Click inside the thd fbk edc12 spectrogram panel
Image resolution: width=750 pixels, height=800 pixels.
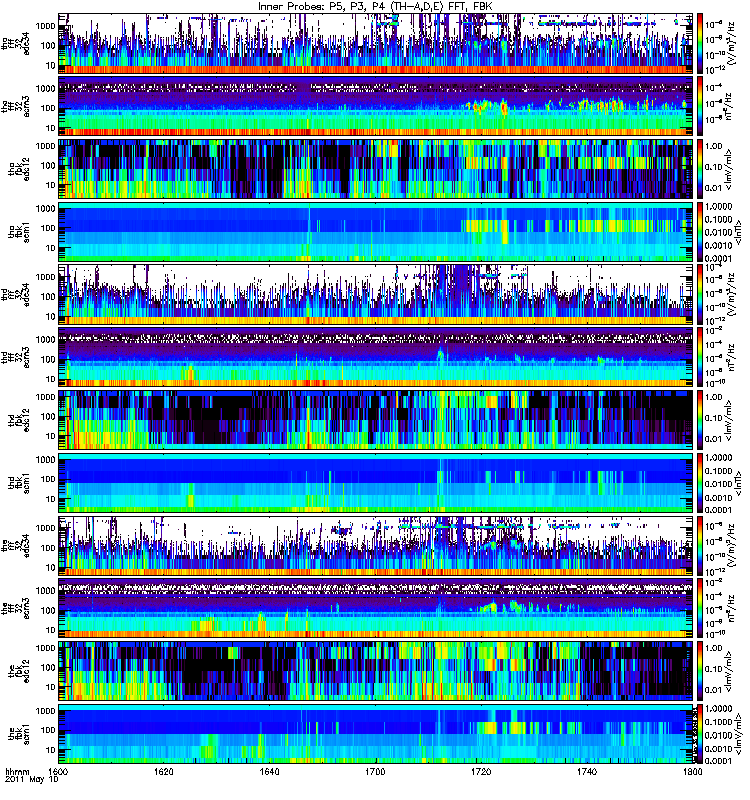[376, 420]
